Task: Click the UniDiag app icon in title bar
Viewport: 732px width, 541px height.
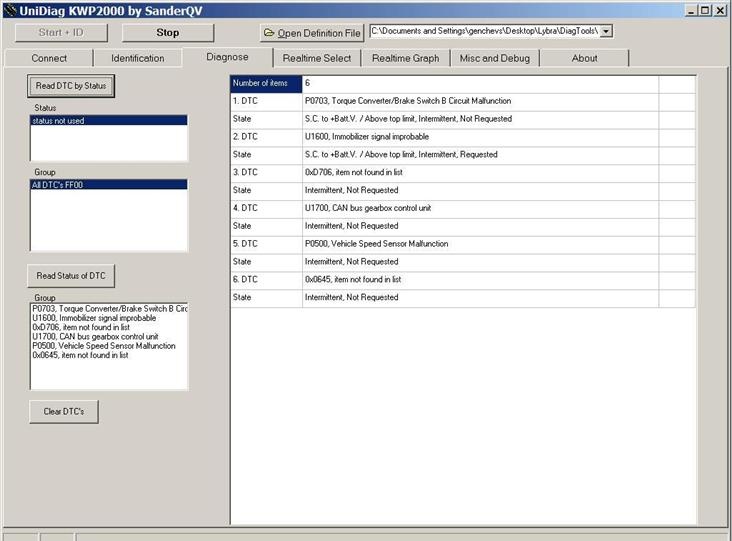Action: 10,10
